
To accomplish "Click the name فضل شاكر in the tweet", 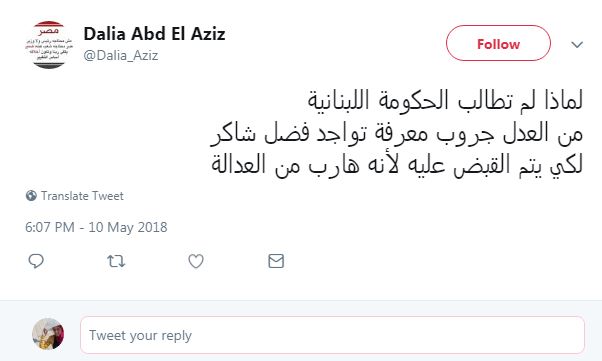I will 255,133.
